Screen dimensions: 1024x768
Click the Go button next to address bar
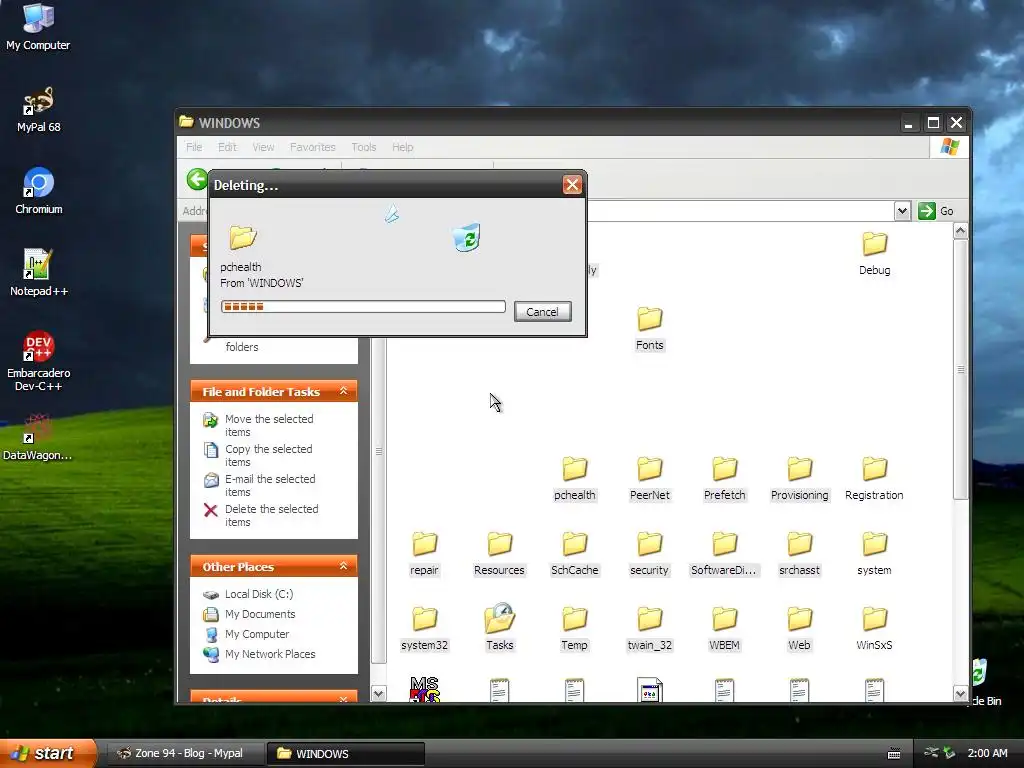(936, 211)
